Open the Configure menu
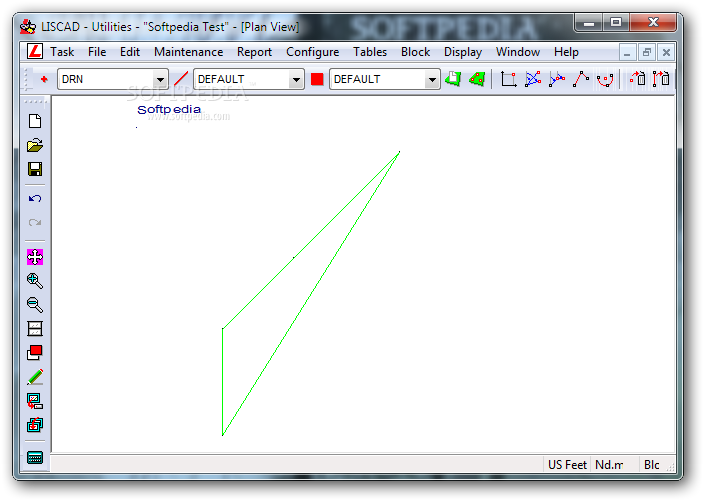Viewport: 704px width, 501px height. click(312, 52)
